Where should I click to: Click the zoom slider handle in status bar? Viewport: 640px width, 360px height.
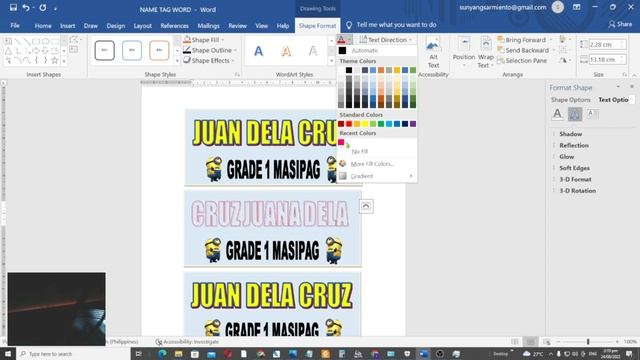588,342
